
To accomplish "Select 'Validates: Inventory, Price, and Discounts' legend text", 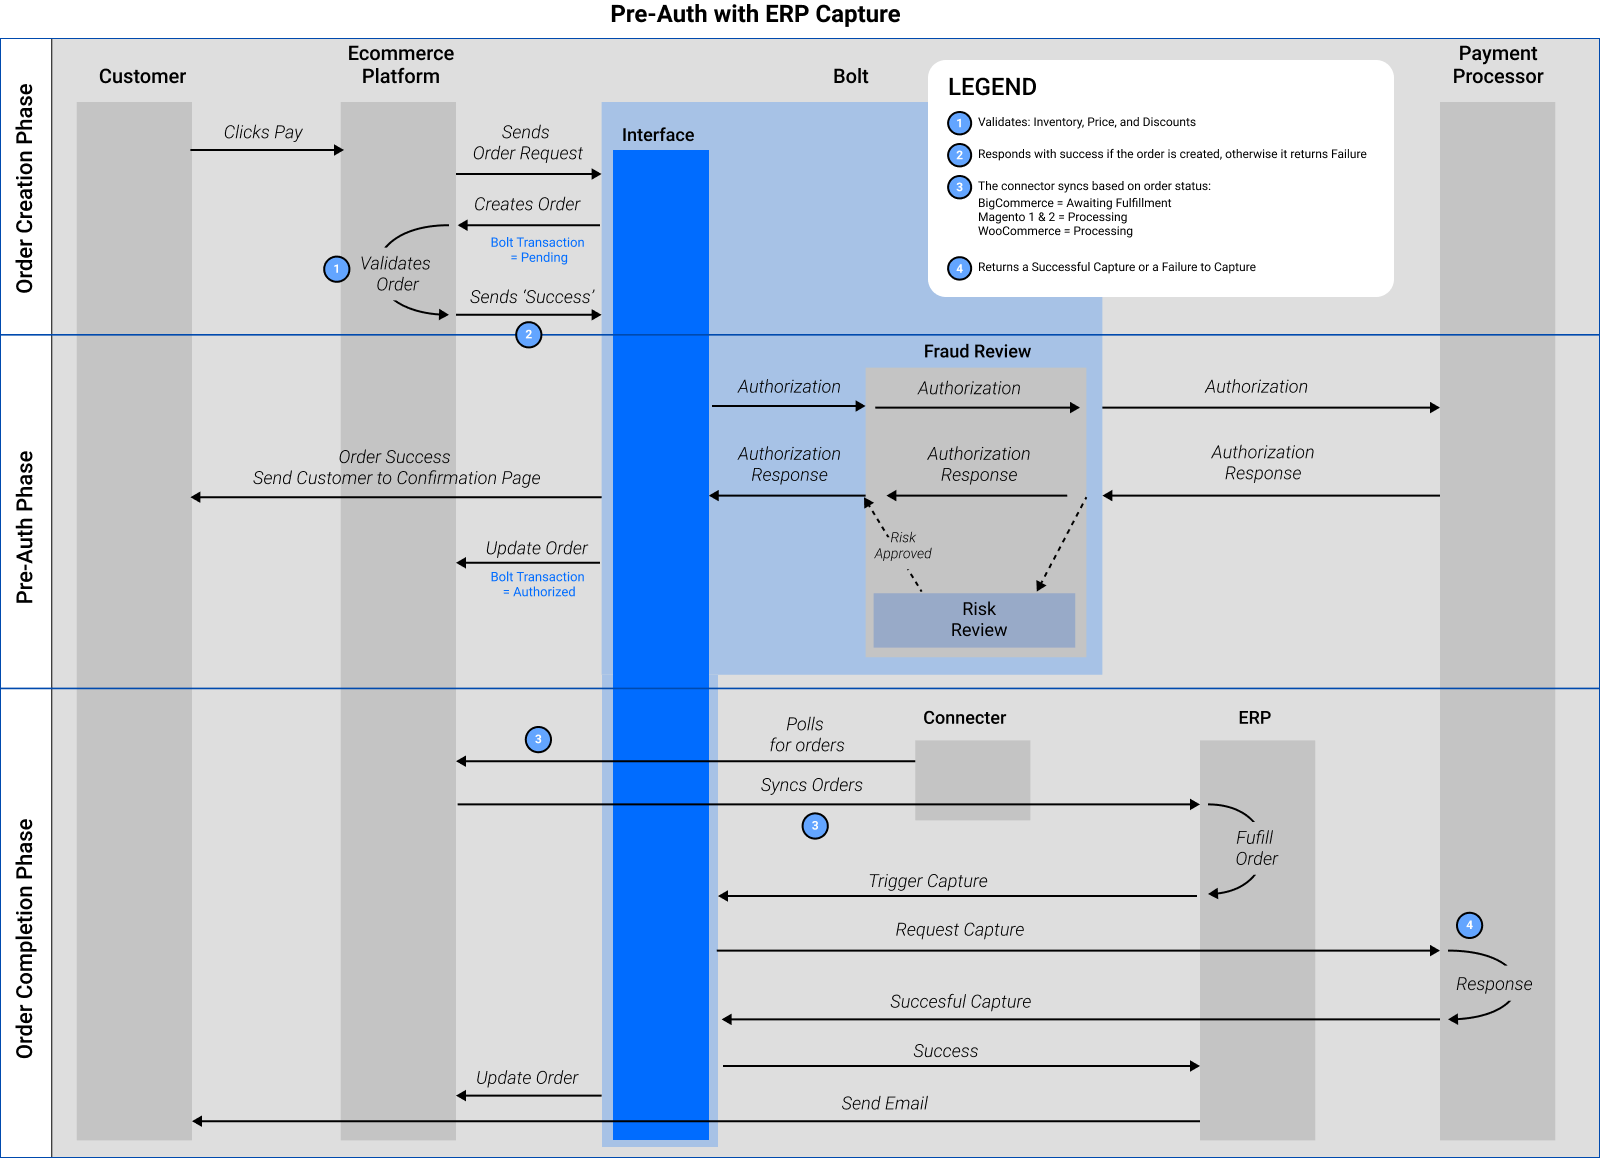I will (x=1086, y=122).
